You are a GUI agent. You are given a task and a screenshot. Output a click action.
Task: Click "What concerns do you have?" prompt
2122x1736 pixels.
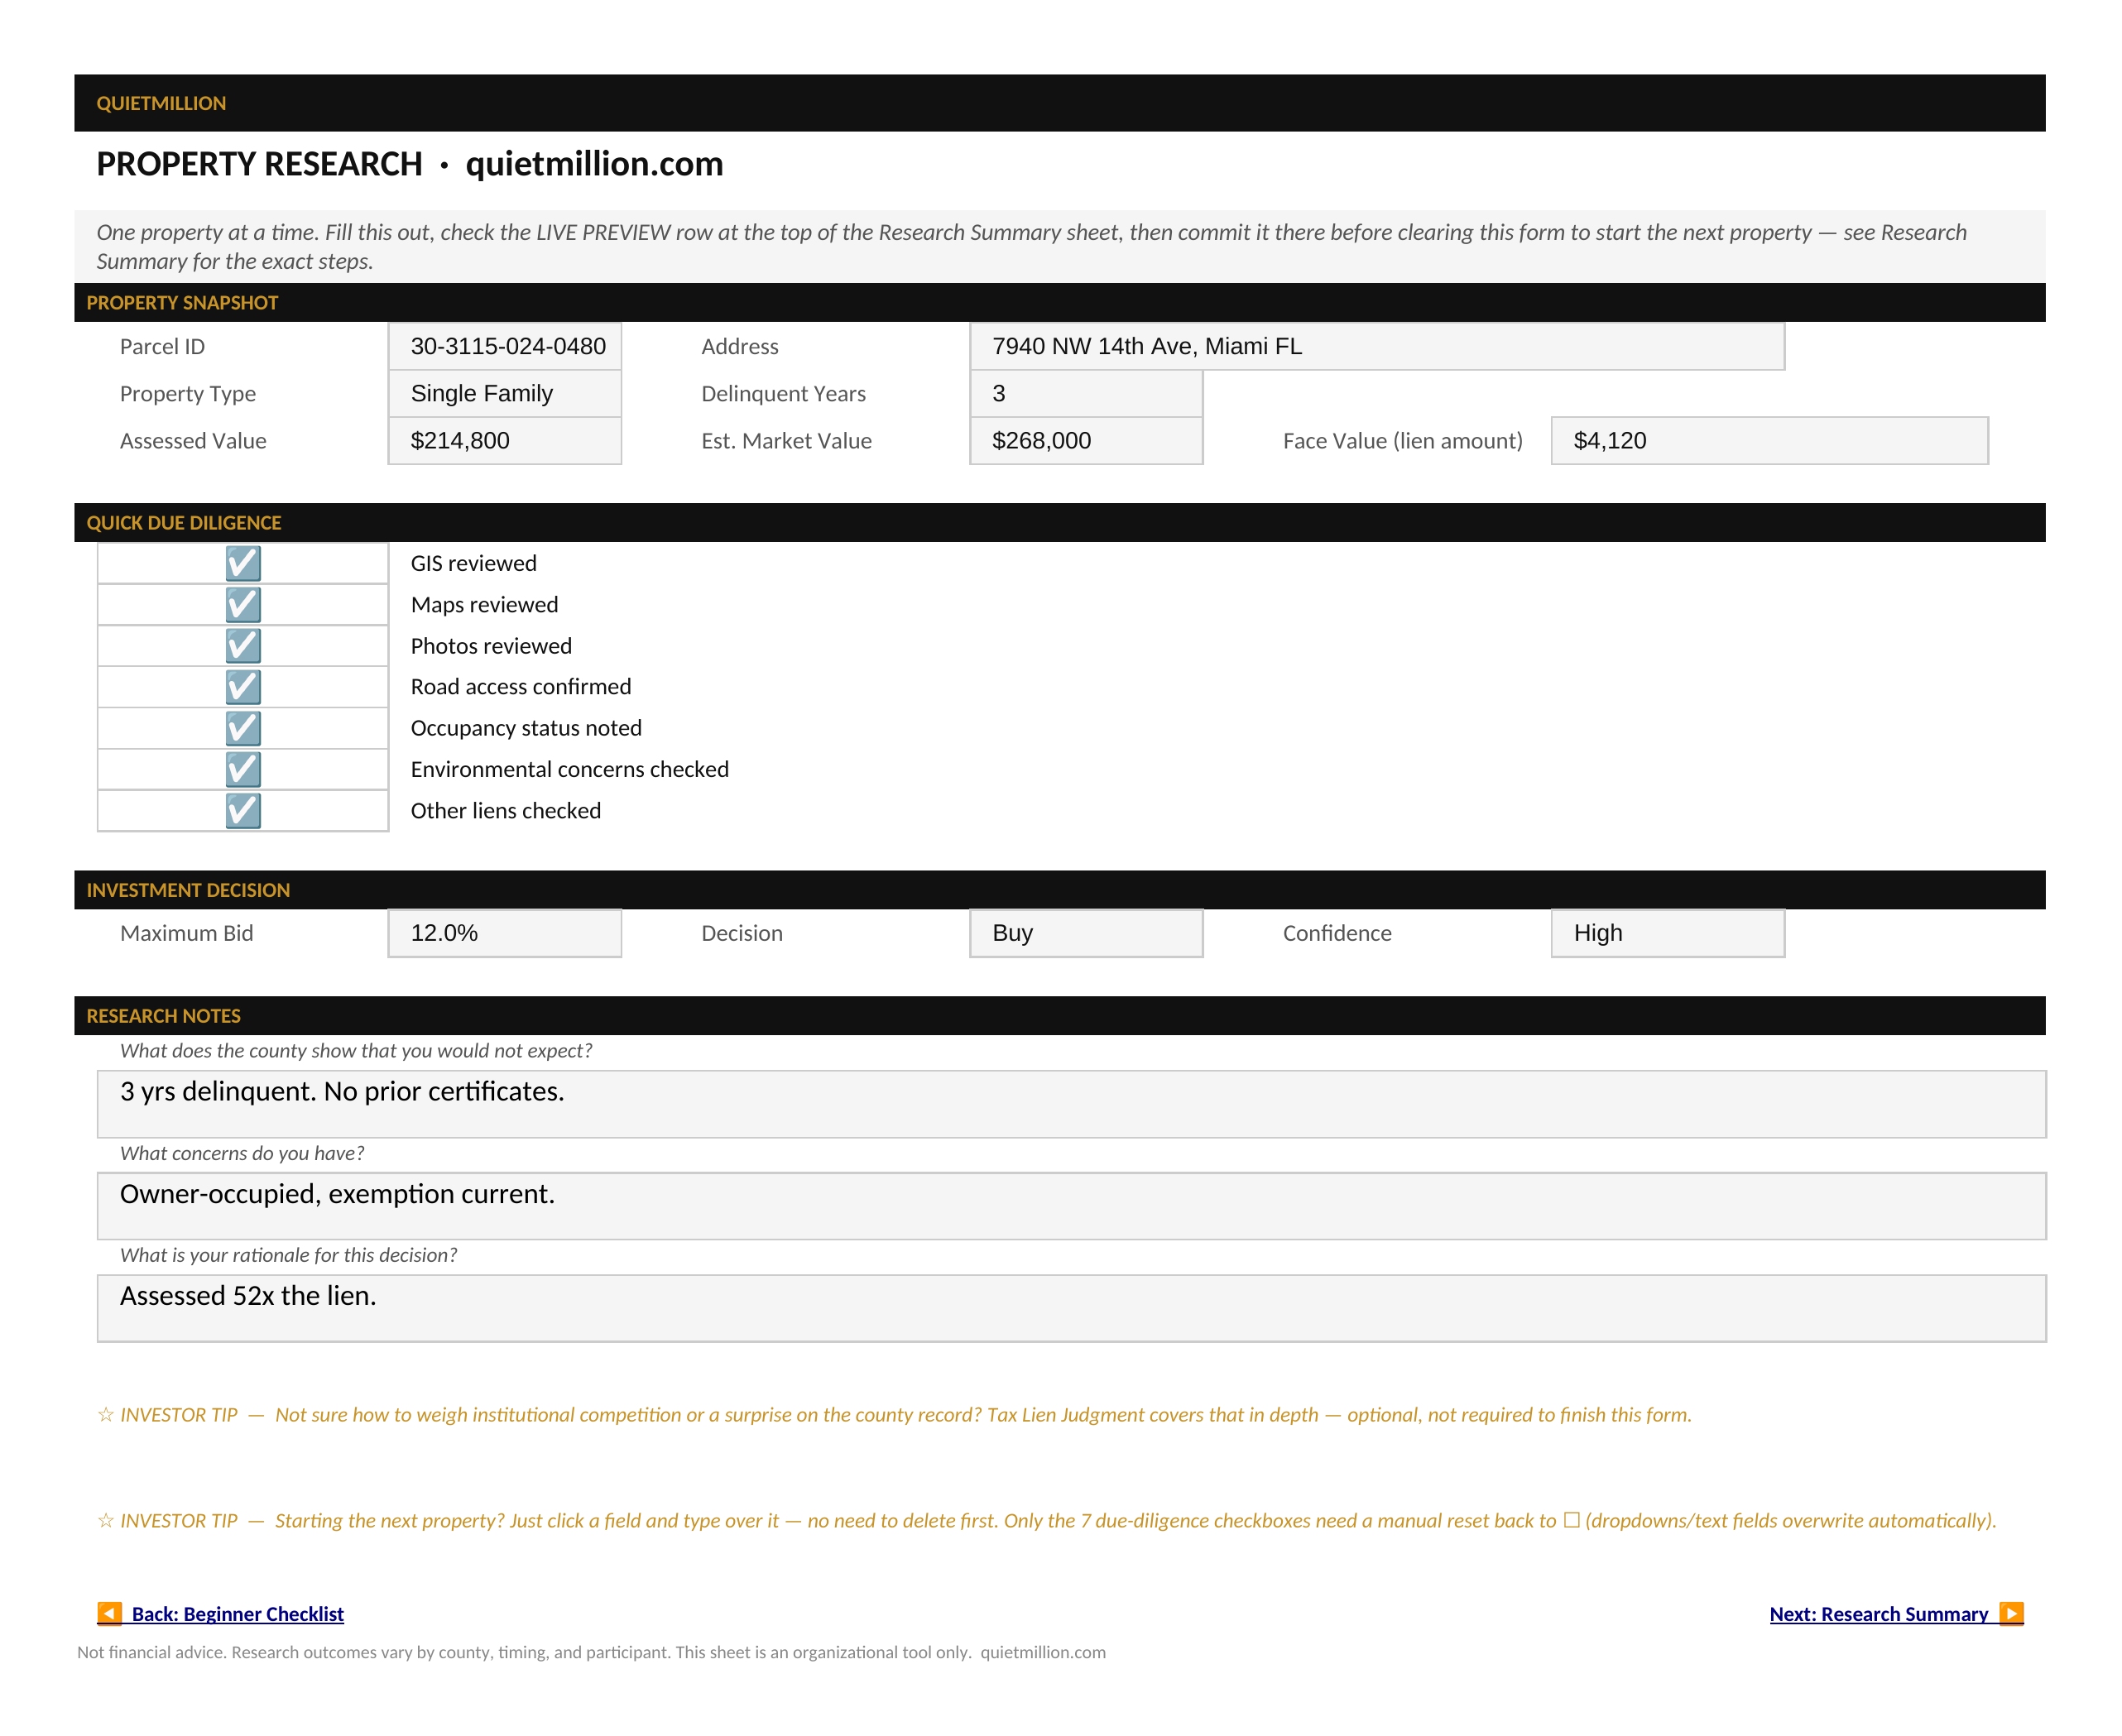tap(242, 1153)
